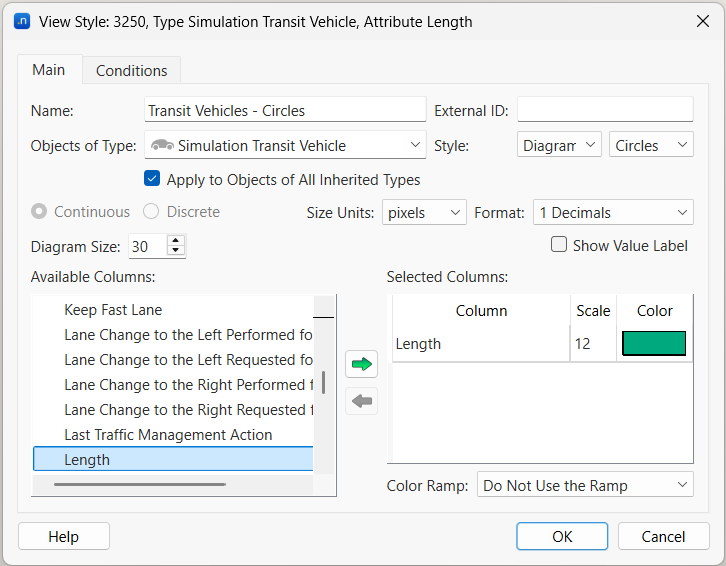The height and width of the screenshot is (566, 726).
Task: Toggle Apply to Objects of All Inherited Types
Action: pyautogui.click(x=152, y=180)
